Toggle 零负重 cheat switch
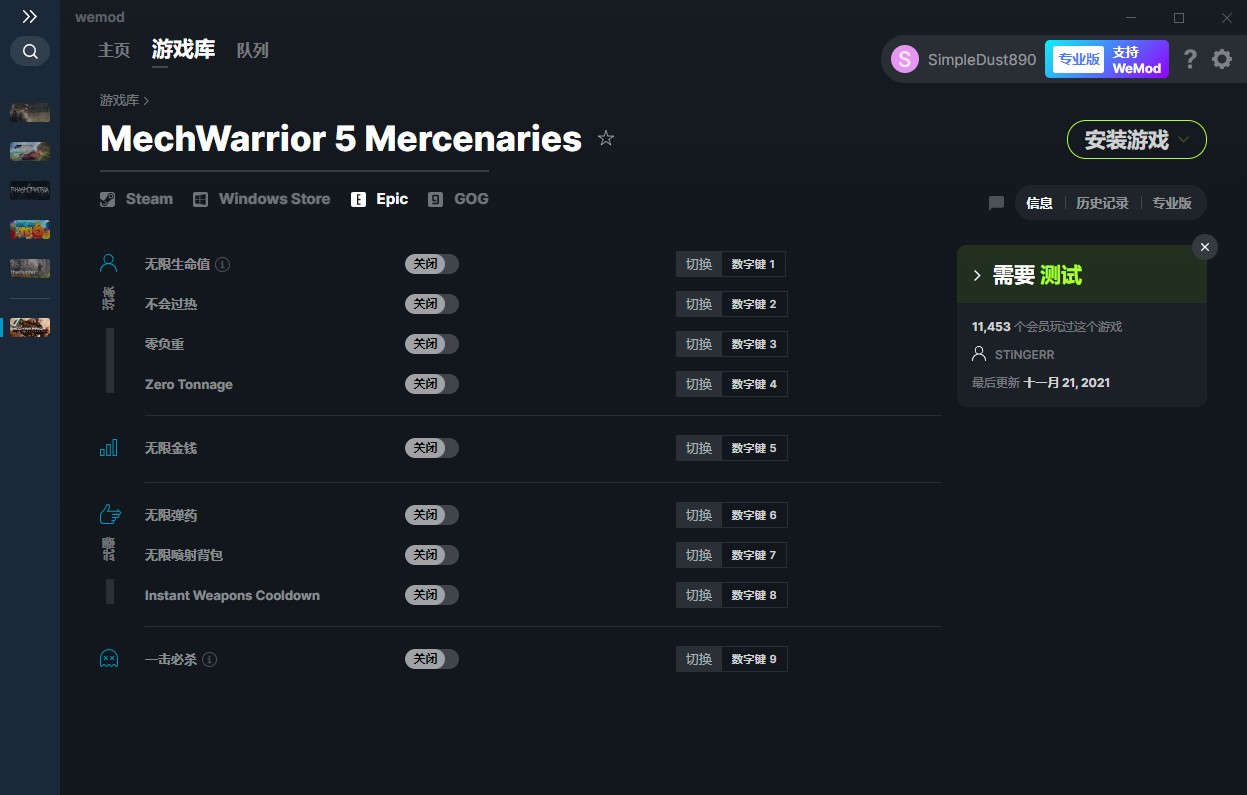This screenshot has height=795, width=1247. pyautogui.click(x=432, y=344)
